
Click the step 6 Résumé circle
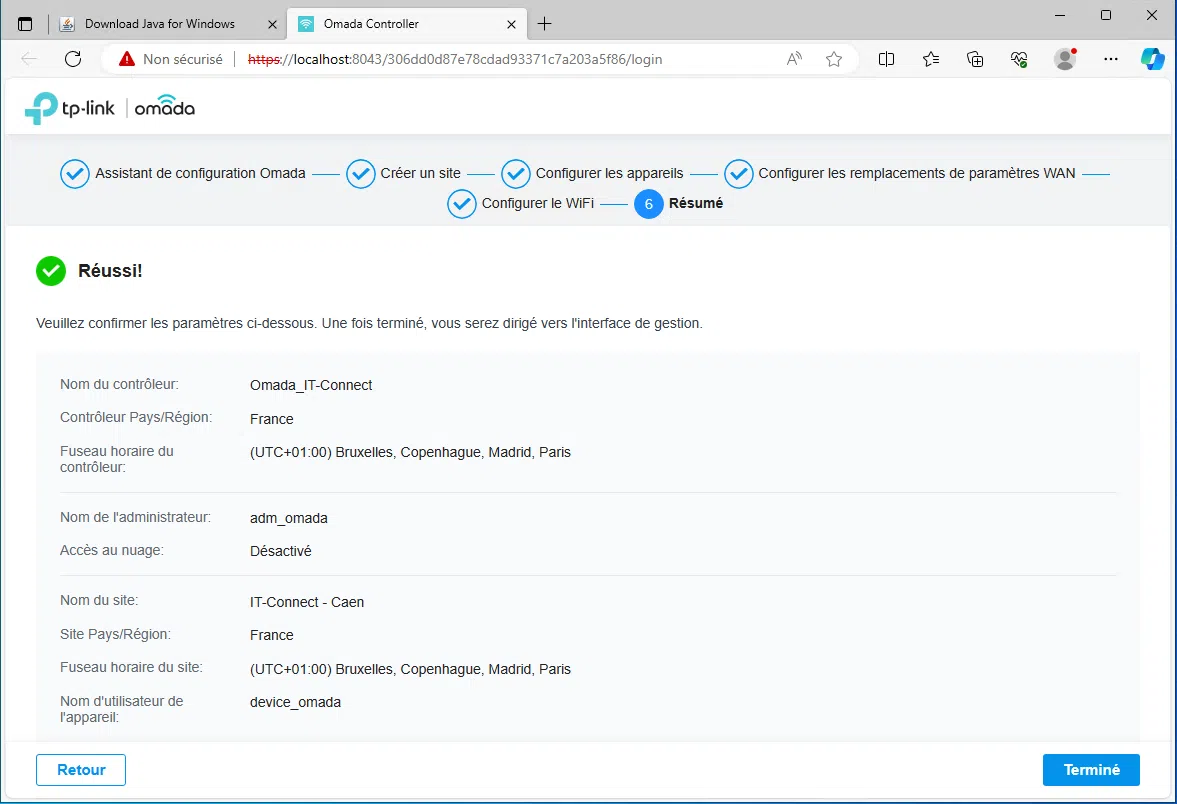pos(649,203)
